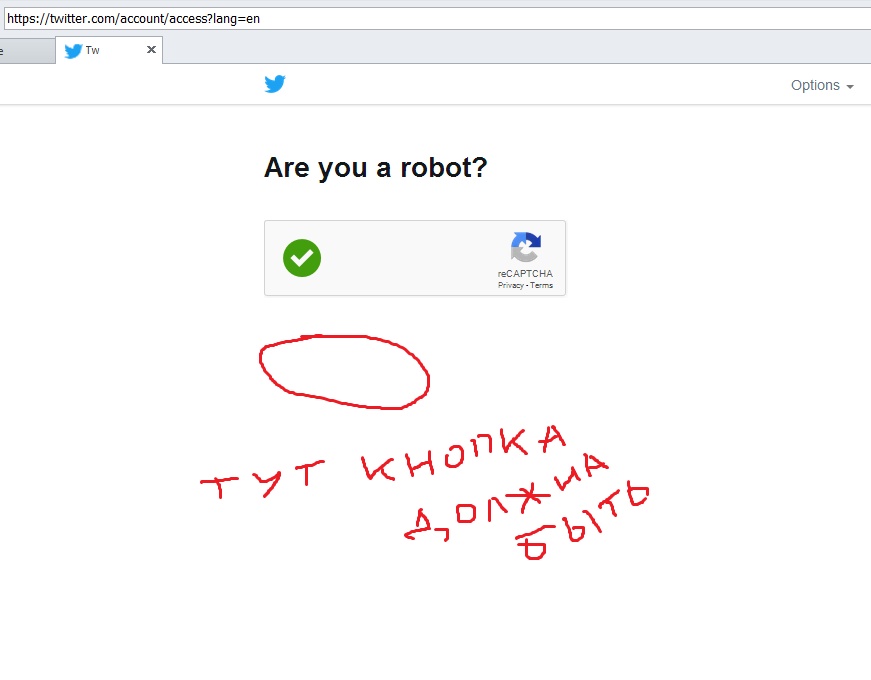Click the Twitter bird logo in page header
Image resolution: width=871 pixels, height=680 pixels.
[275, 84]
